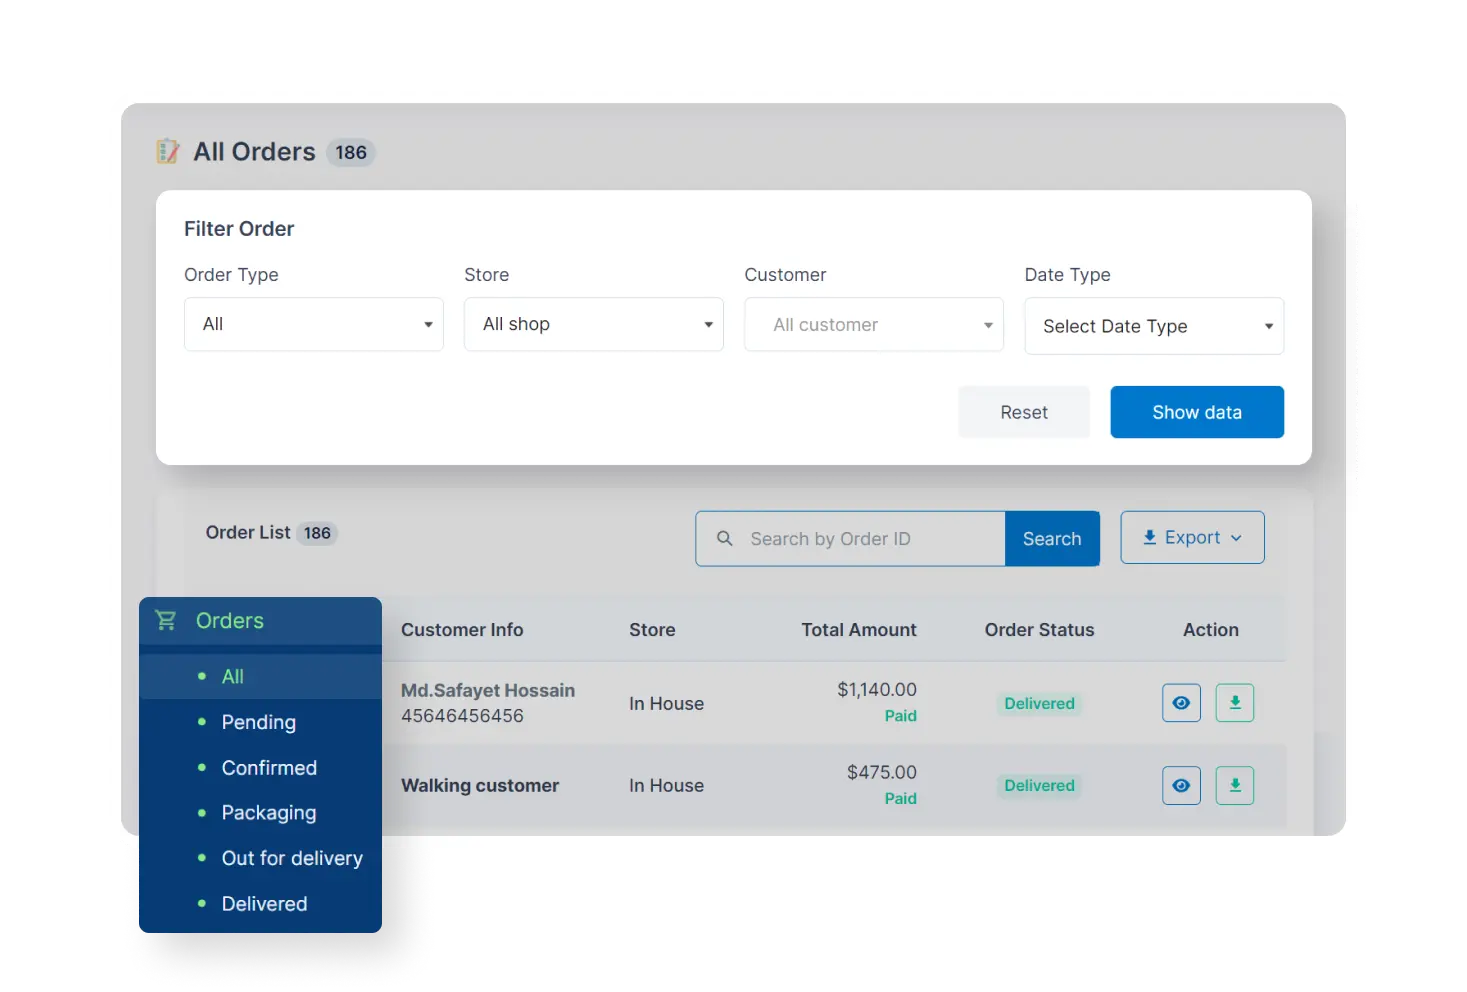Click the download icon inside the Export button
Viewport: 1467px width, 992px height.
[x=1148, y=537]
